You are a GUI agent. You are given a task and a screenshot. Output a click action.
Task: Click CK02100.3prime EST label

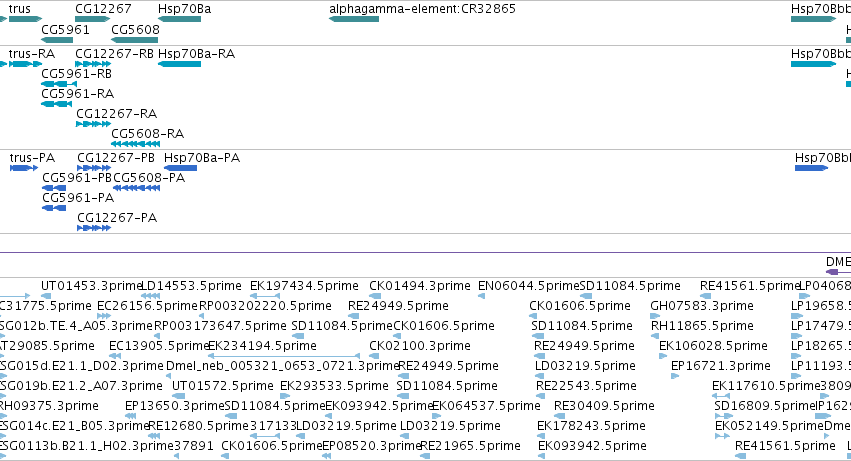coord(420,346)
